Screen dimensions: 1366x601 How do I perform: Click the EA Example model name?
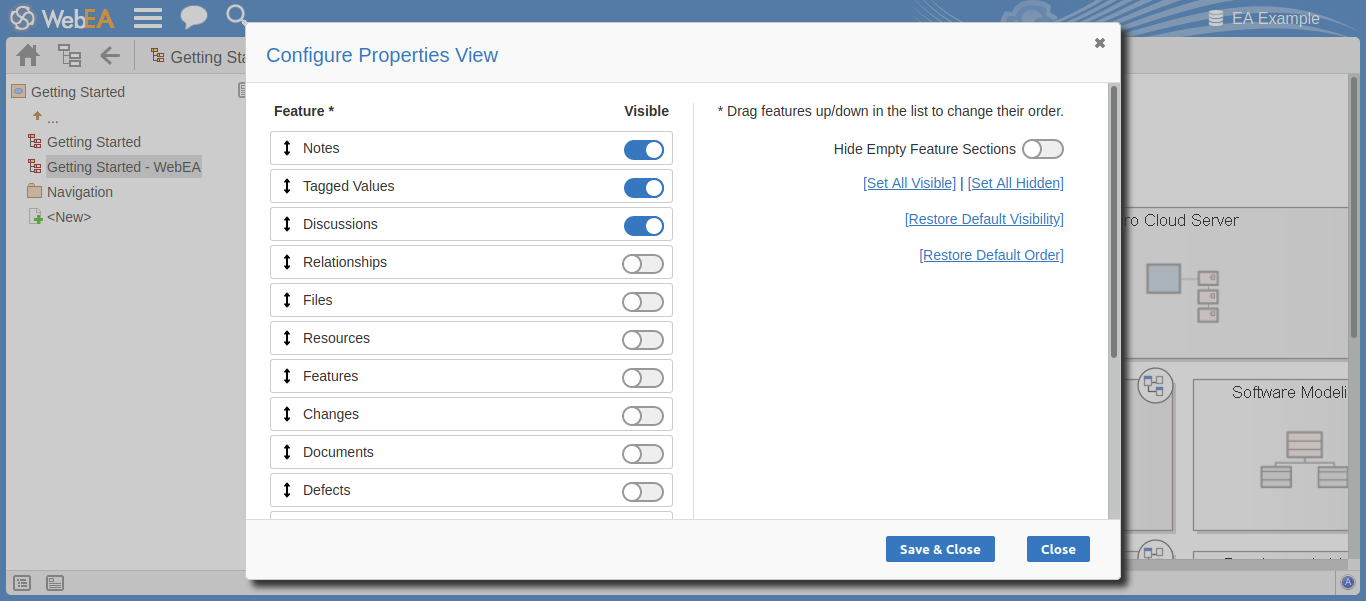click(1275, 17)
